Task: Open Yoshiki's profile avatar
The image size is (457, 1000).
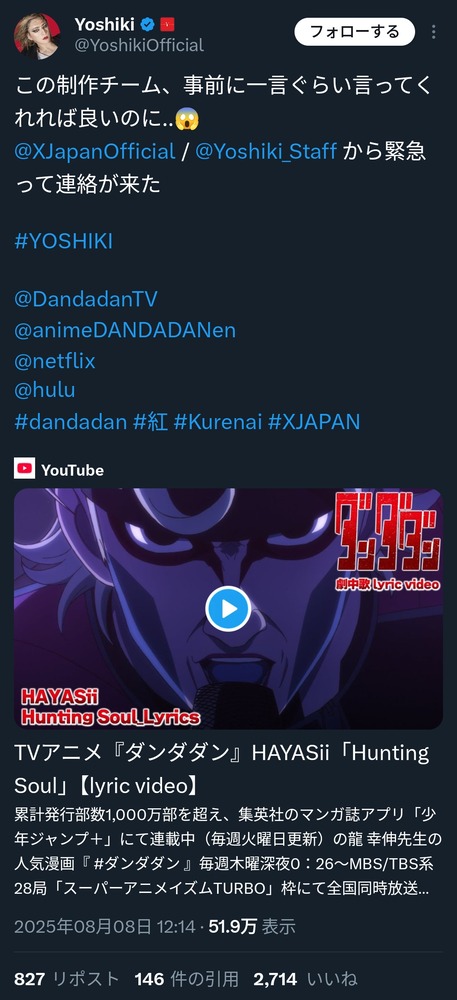Action: click(x=37, y=36)
